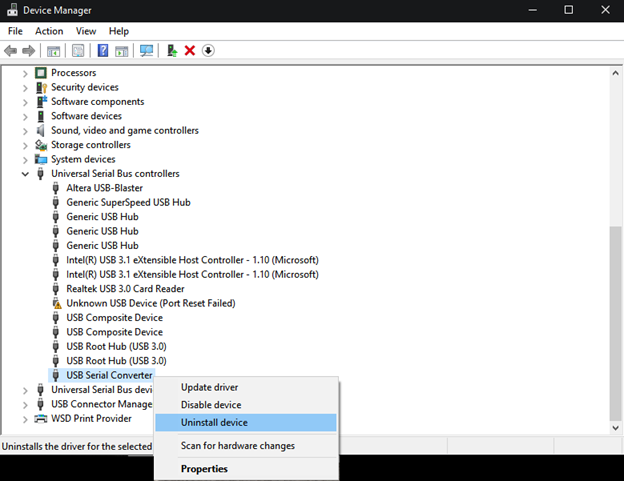This screenshot has width=624, height=481.
Task: Click the Universal Serial Bus controllers icon
Action: click(x=40, y=174)
